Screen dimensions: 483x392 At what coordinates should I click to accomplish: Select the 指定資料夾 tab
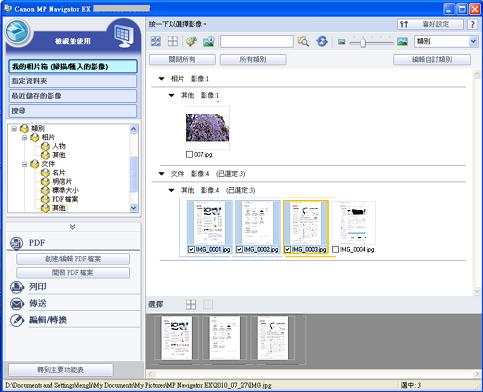73,81
